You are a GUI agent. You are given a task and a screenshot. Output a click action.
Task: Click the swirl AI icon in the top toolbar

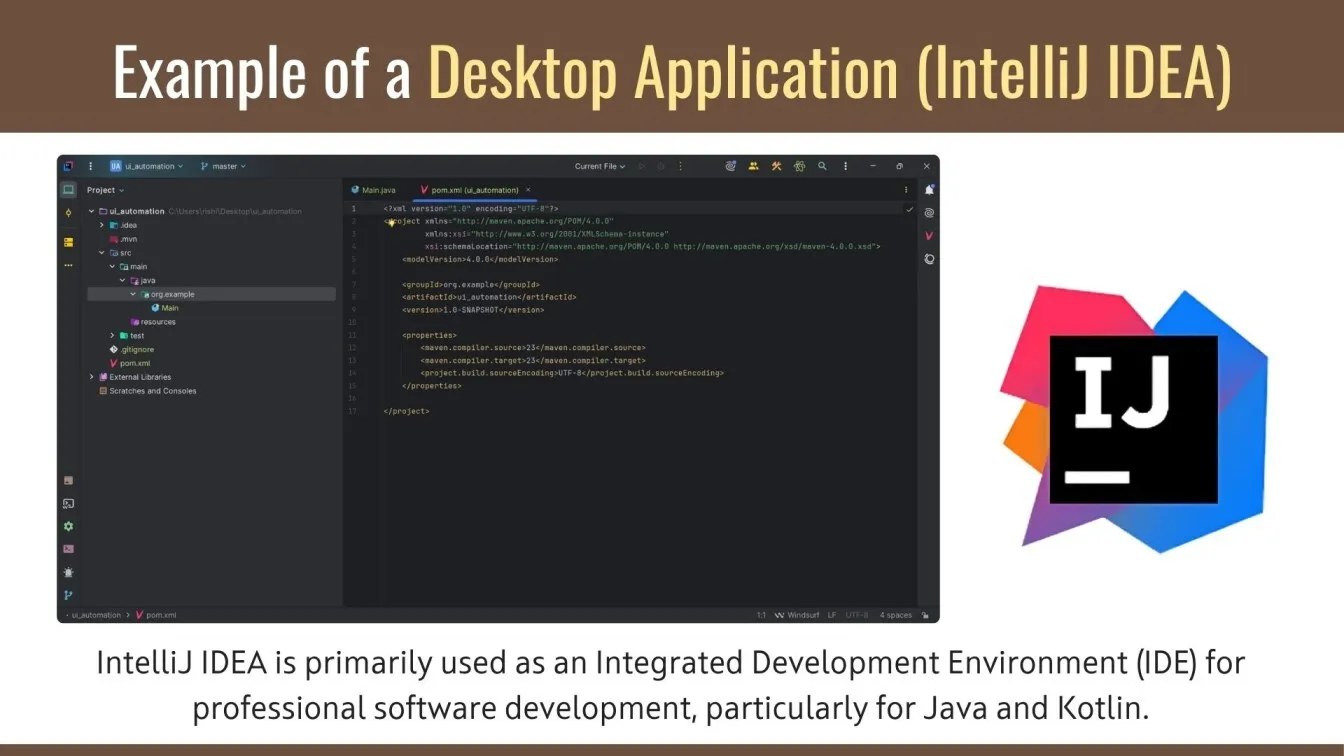click(x=731, y=166)
